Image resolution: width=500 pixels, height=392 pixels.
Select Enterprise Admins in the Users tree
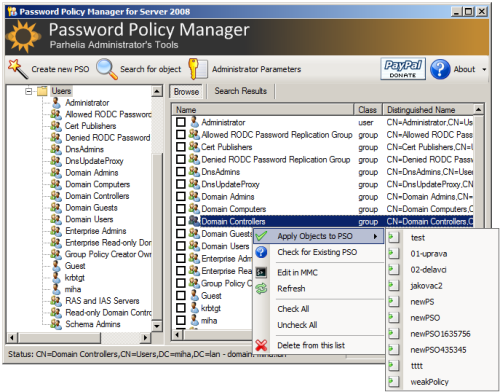coord(96,231)
